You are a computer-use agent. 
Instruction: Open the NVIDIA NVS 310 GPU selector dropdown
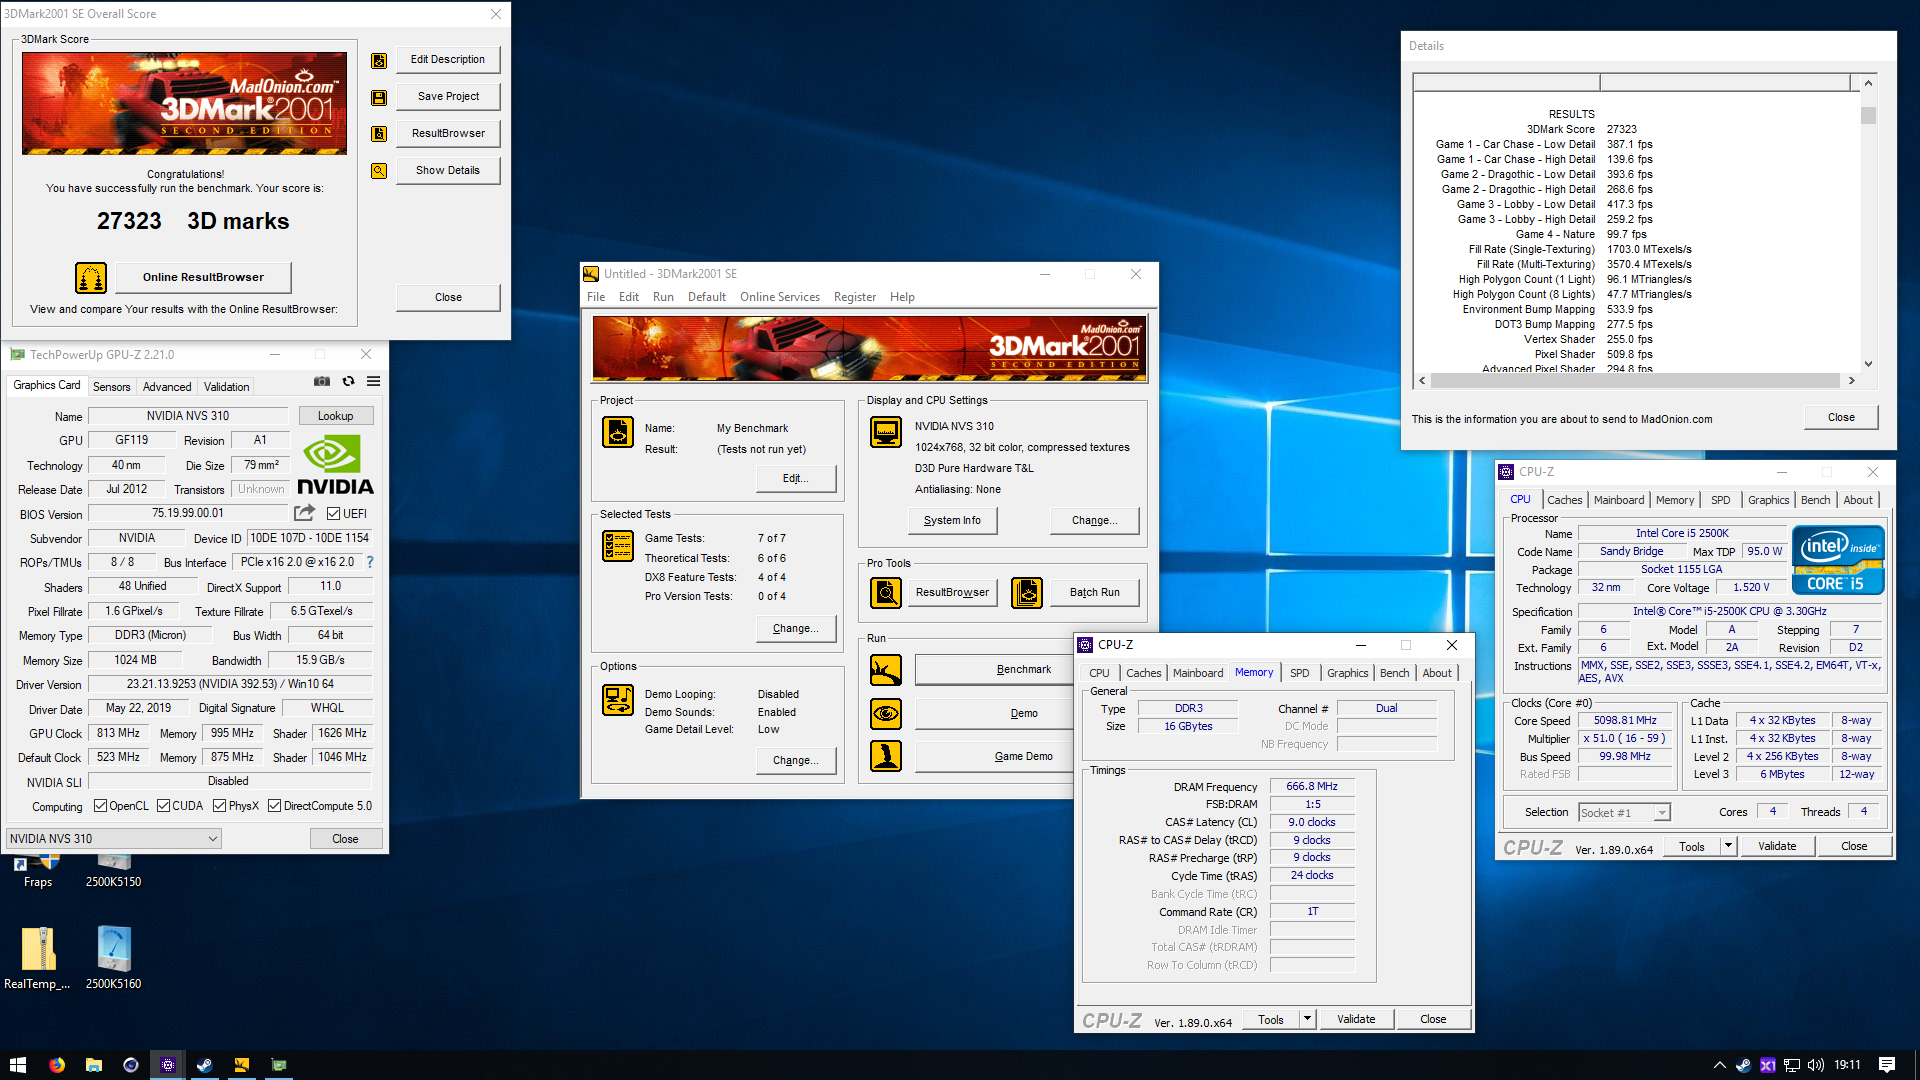pyautogui.click(x=114, y=839)
